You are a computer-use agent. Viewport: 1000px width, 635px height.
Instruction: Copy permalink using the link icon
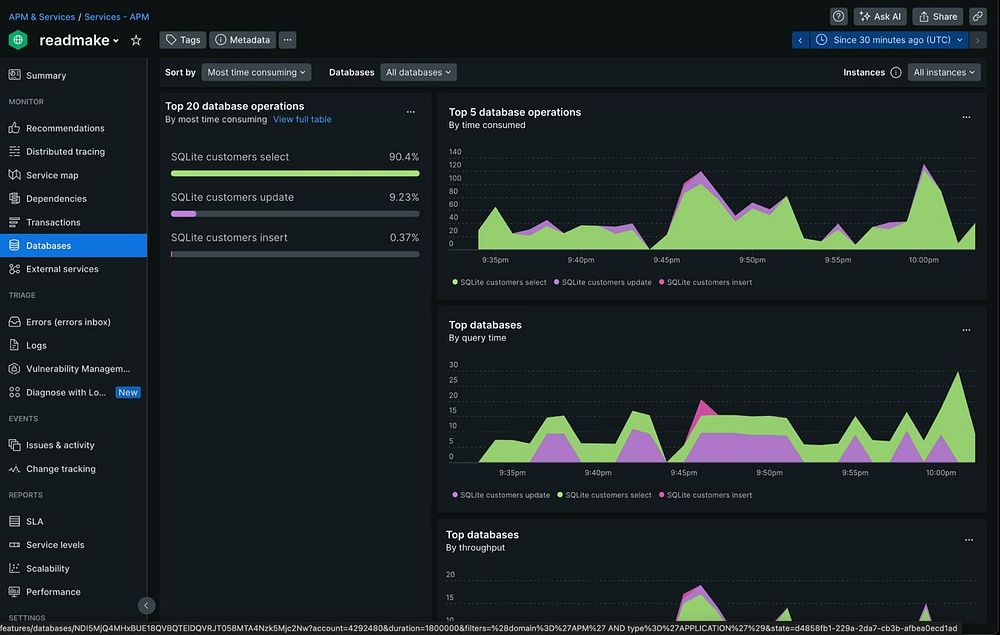click(x=977, y=16)
